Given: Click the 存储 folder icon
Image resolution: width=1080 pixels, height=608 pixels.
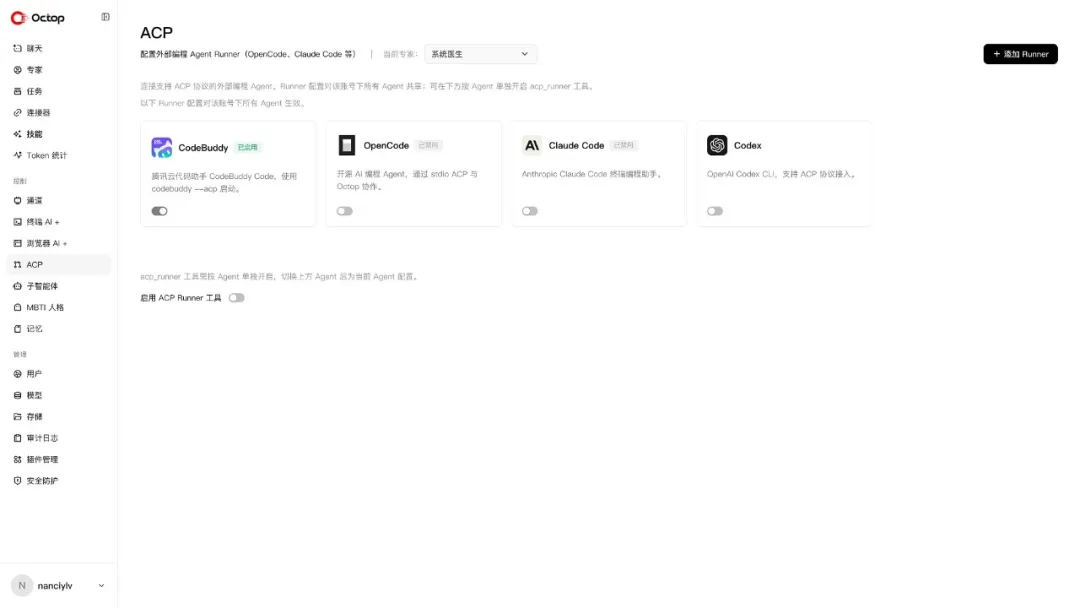Looking at the screenshot, I should point(17,417).
